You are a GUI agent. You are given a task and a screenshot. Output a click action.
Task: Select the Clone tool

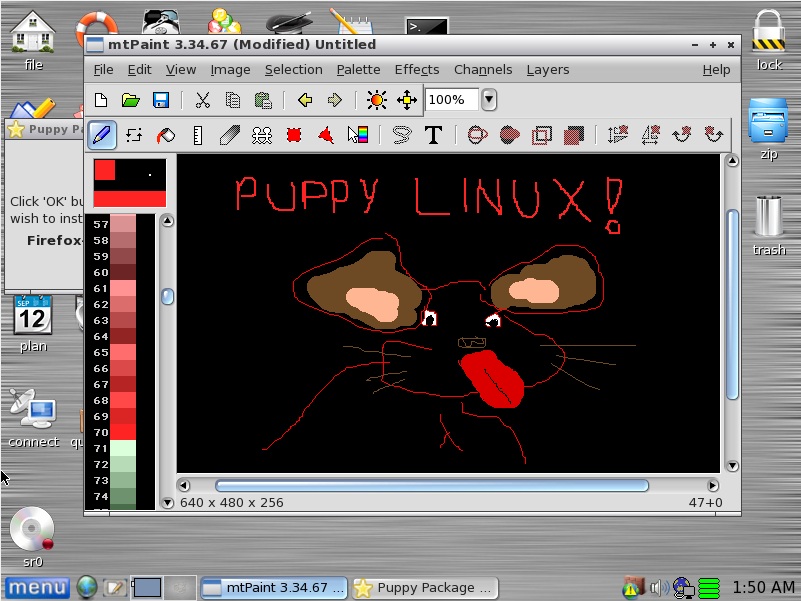click(x=262, y=135)
